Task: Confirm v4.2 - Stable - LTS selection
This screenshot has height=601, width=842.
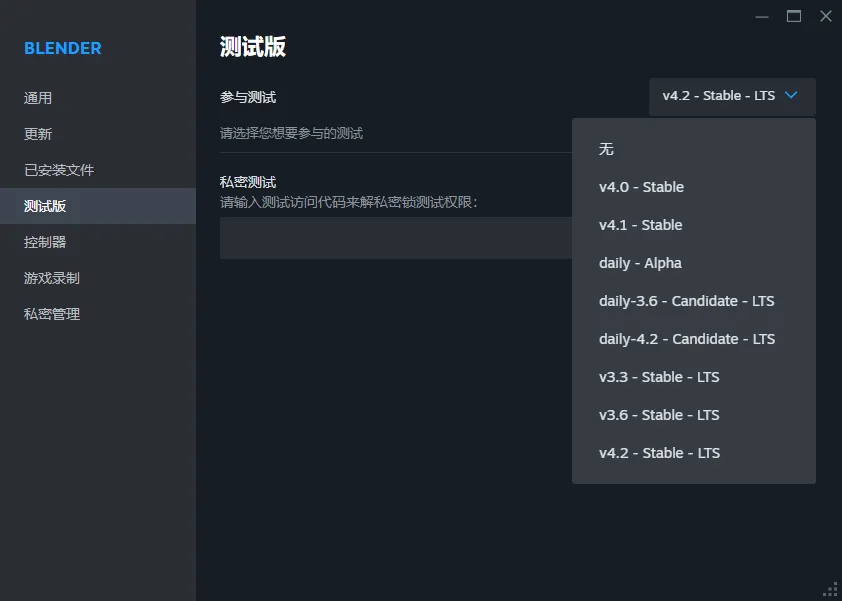Action: pyautogui.click(x=659, y=452)
